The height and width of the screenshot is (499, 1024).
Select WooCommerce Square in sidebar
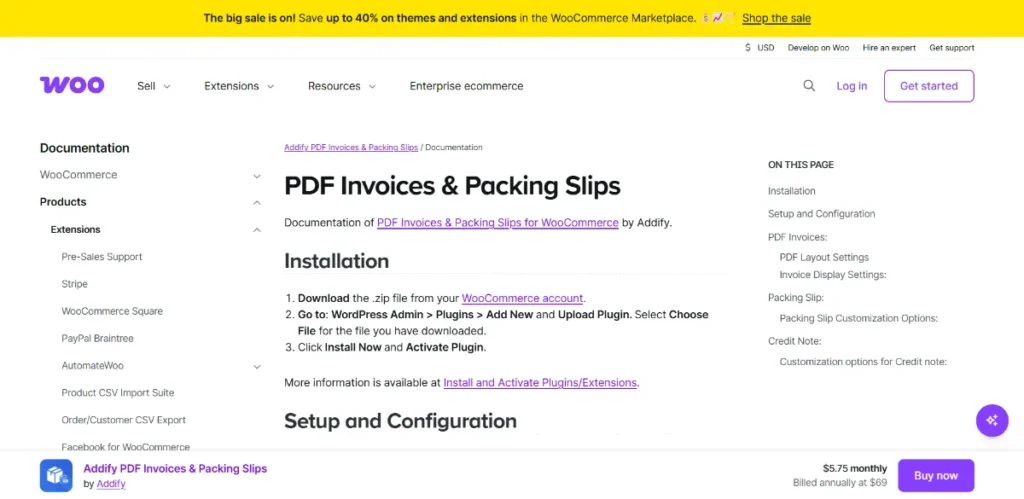(x=112, y=311)
